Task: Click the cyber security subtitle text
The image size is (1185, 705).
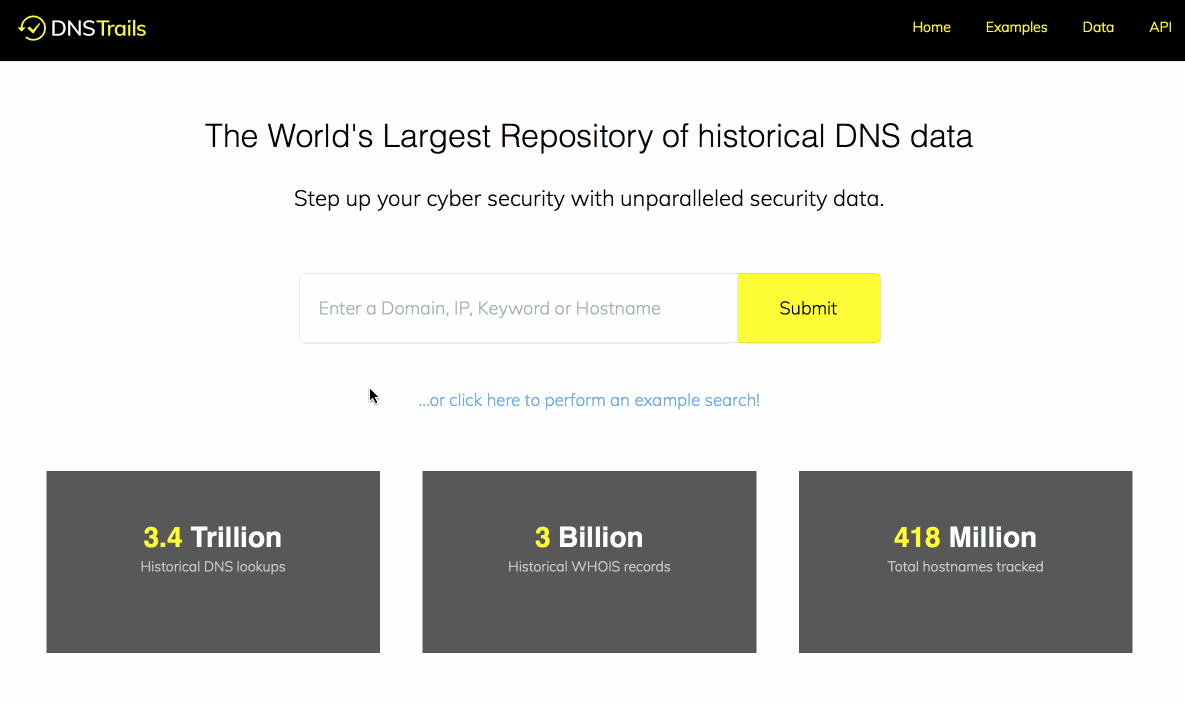Action: coord(589,199)
